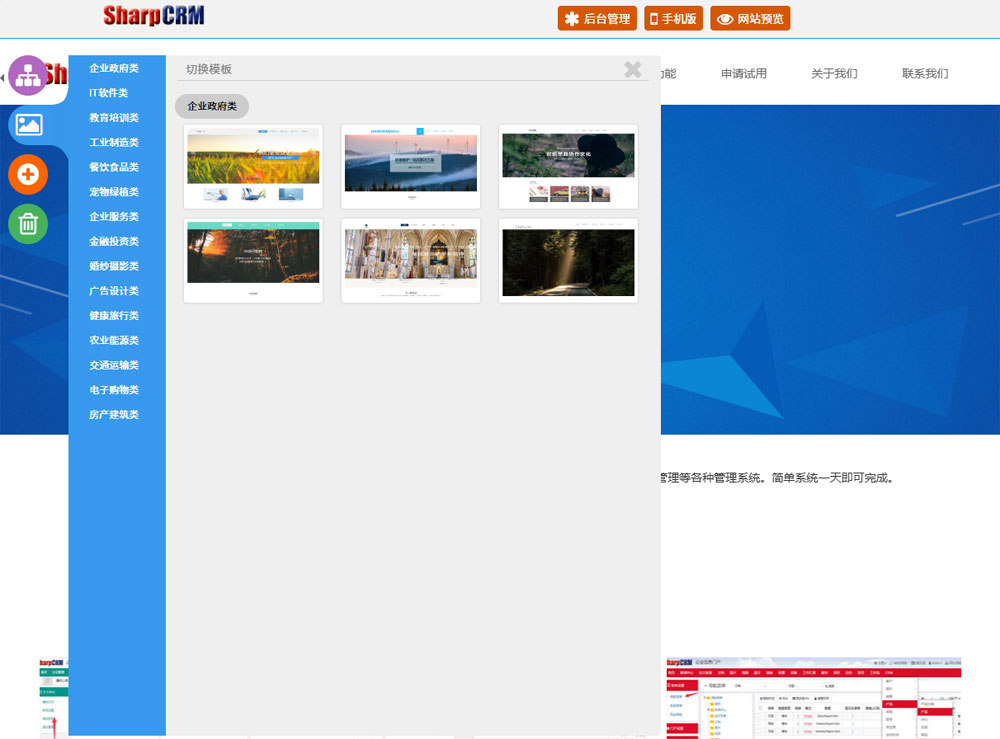Click the orange add plus icon

click(28, 175)
